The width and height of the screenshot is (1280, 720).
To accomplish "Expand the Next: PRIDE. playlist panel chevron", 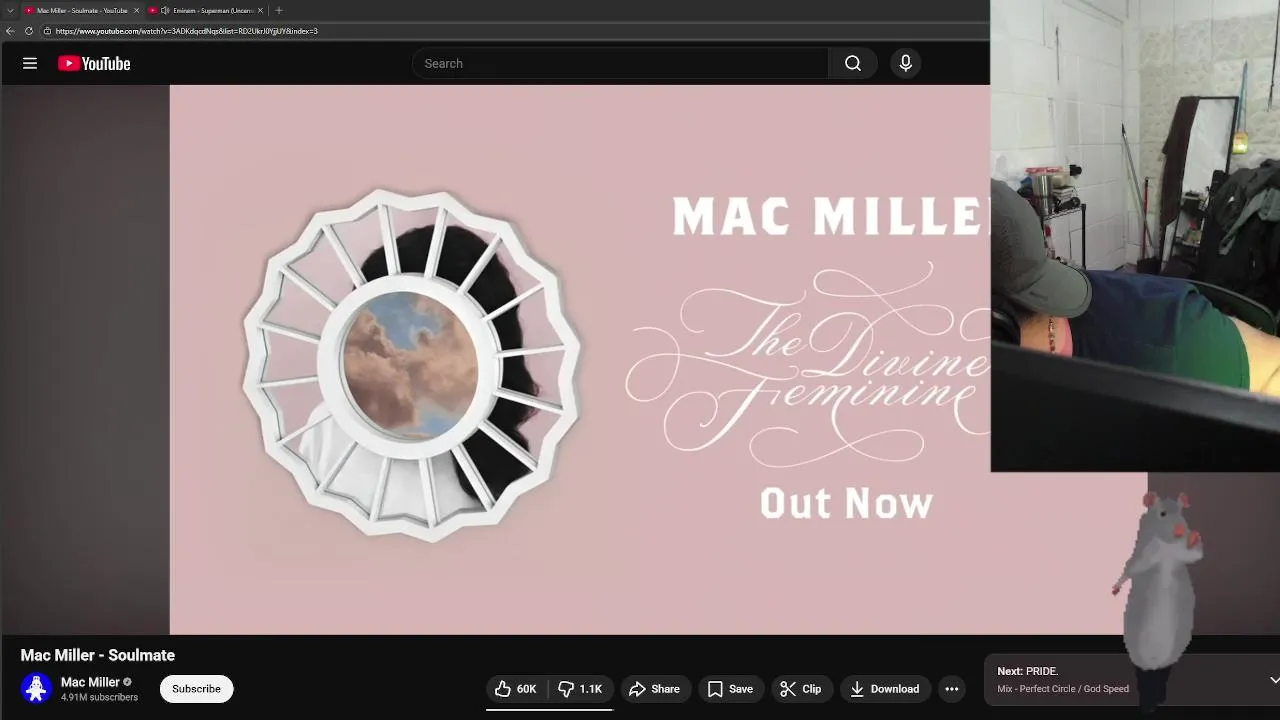I will tap(1274, 680).
